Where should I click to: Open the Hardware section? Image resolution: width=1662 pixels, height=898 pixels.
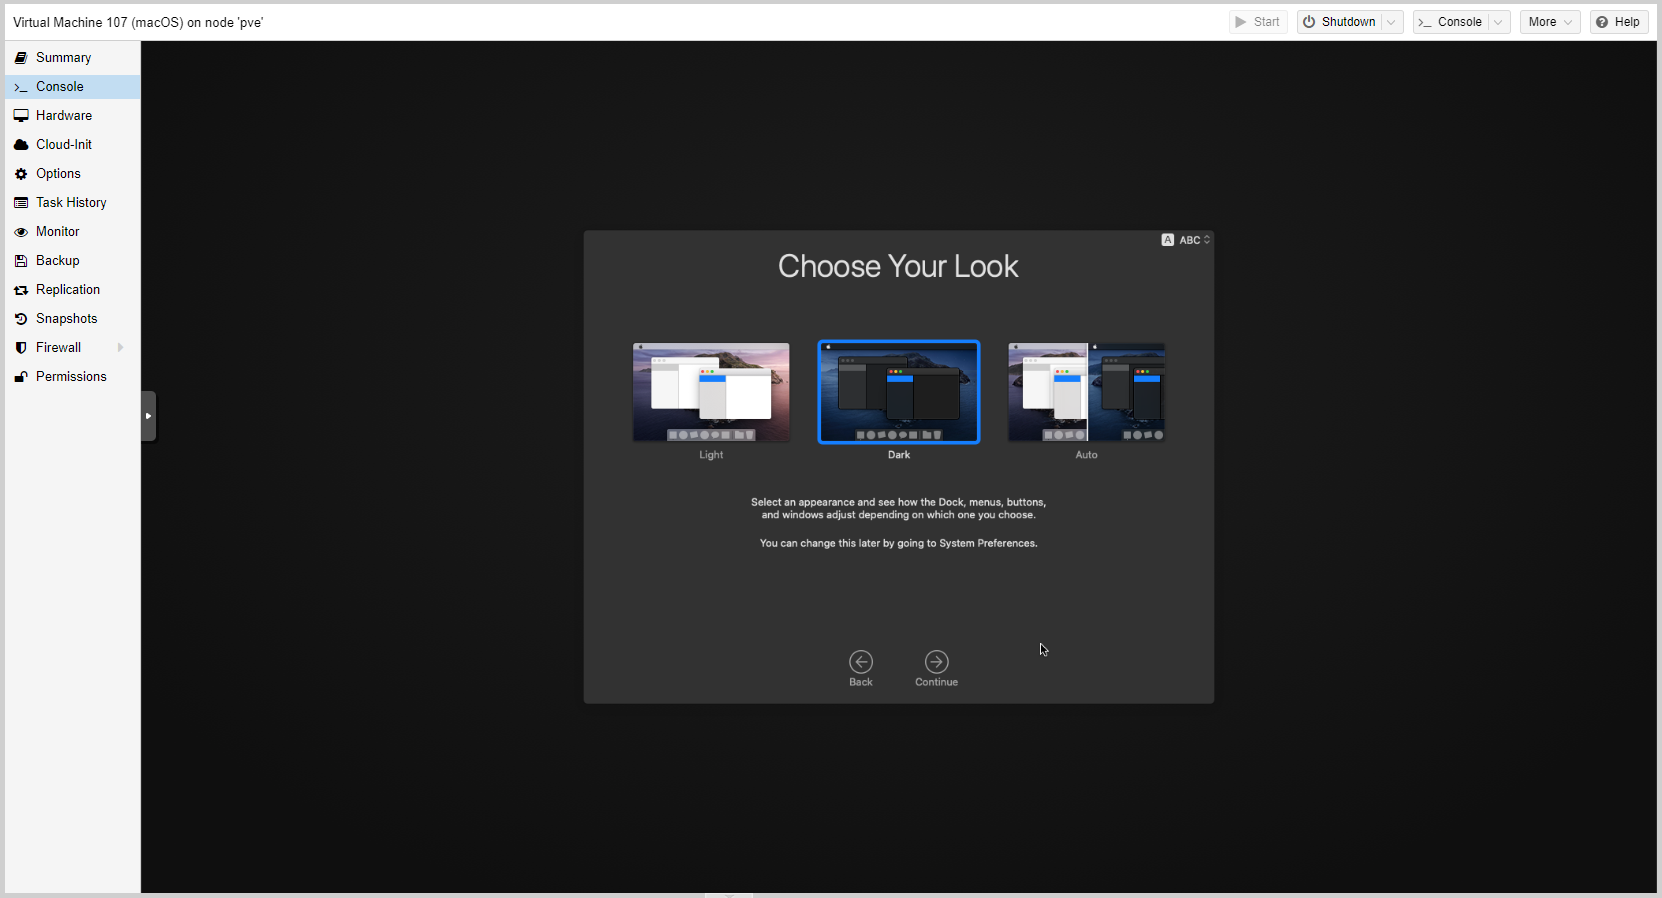point(72,116)
